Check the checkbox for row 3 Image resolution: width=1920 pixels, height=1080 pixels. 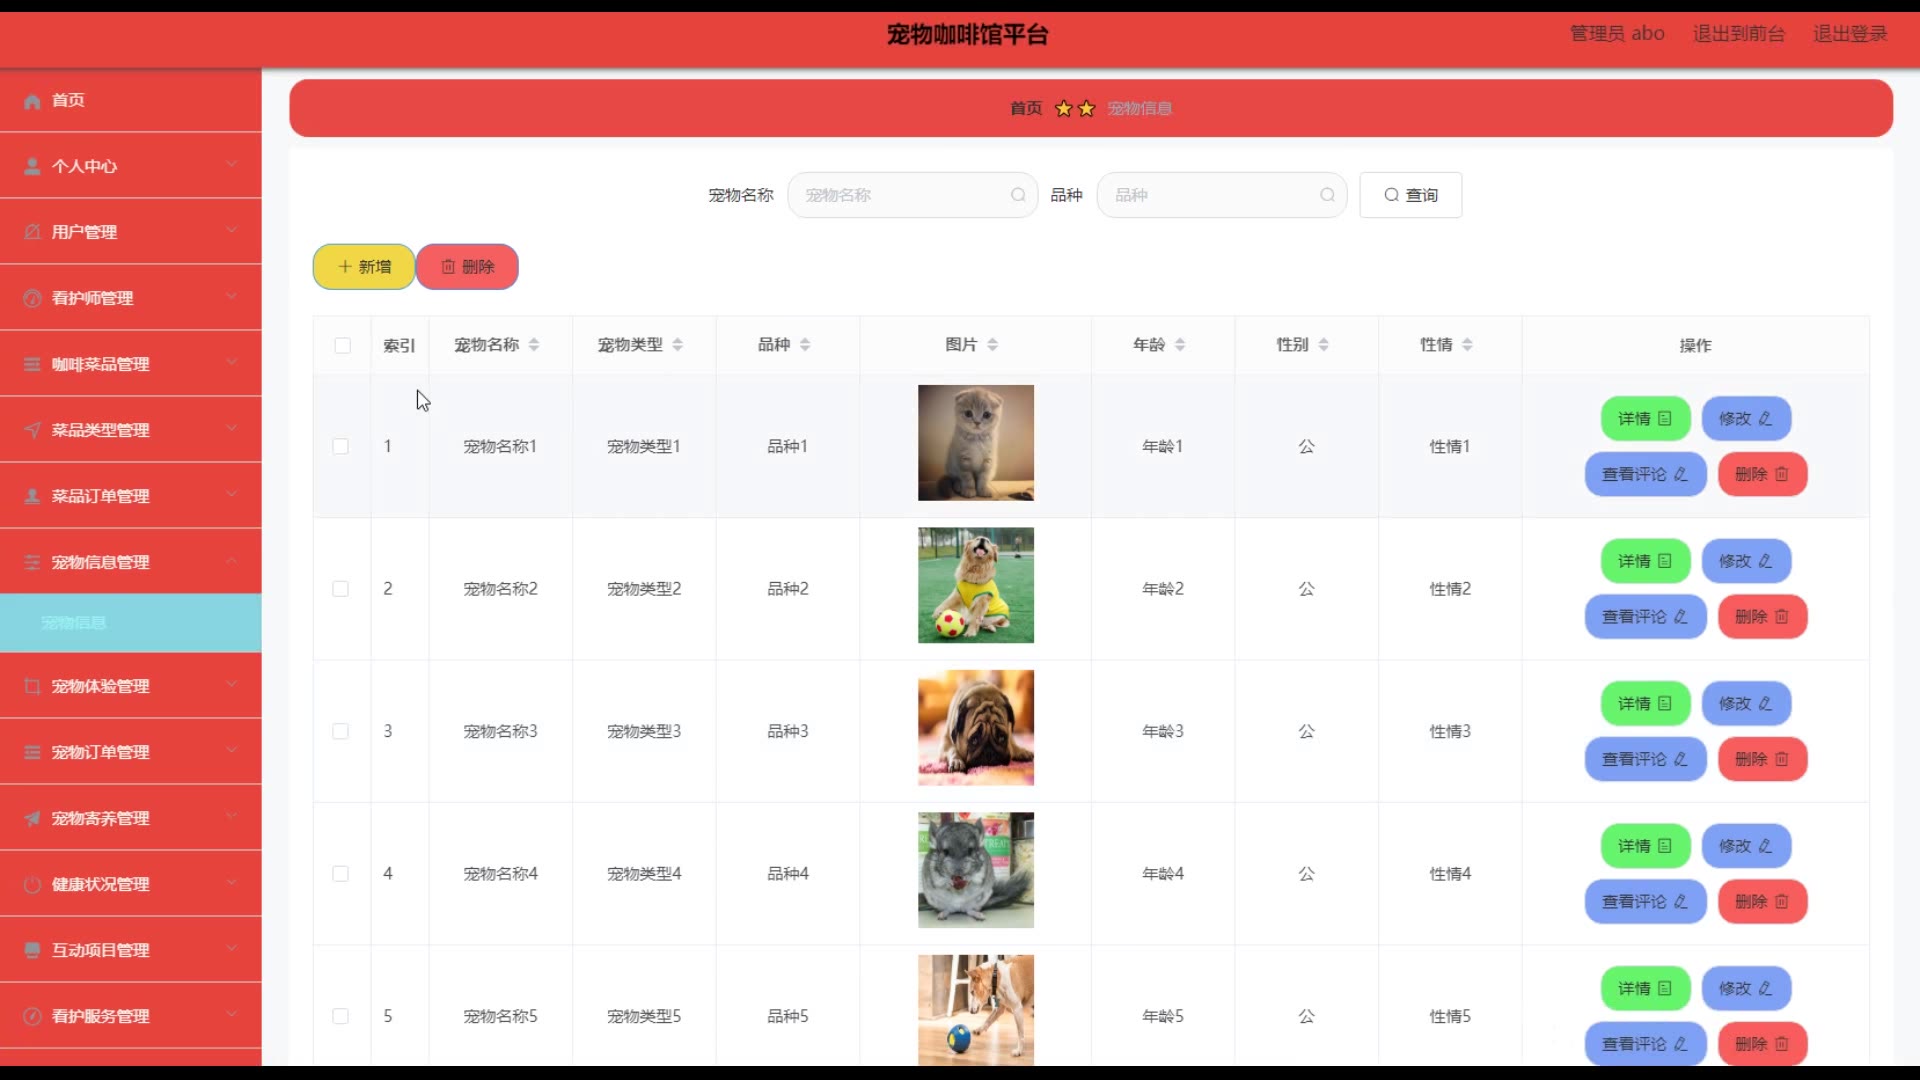[341, 732]
